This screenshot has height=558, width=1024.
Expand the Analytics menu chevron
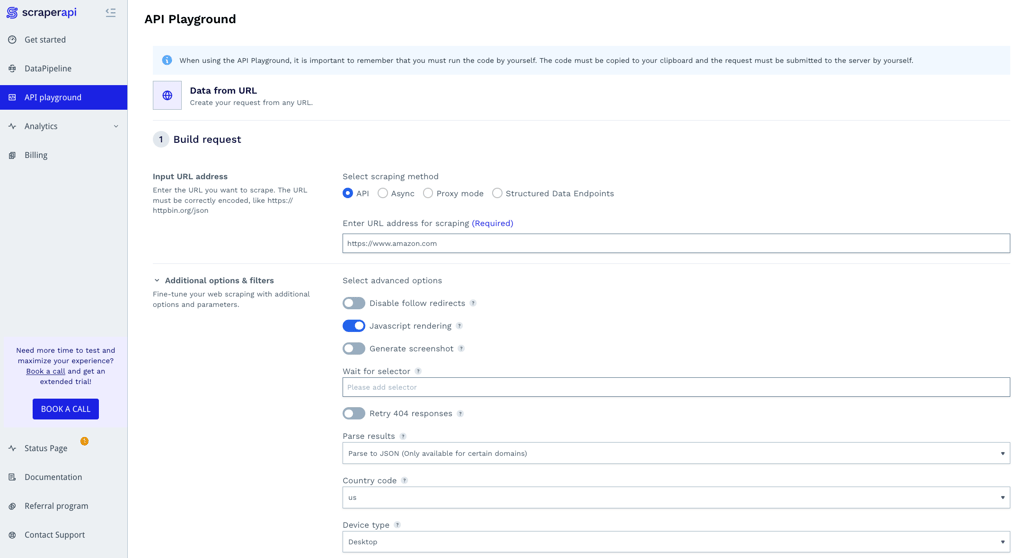point(116,126)
